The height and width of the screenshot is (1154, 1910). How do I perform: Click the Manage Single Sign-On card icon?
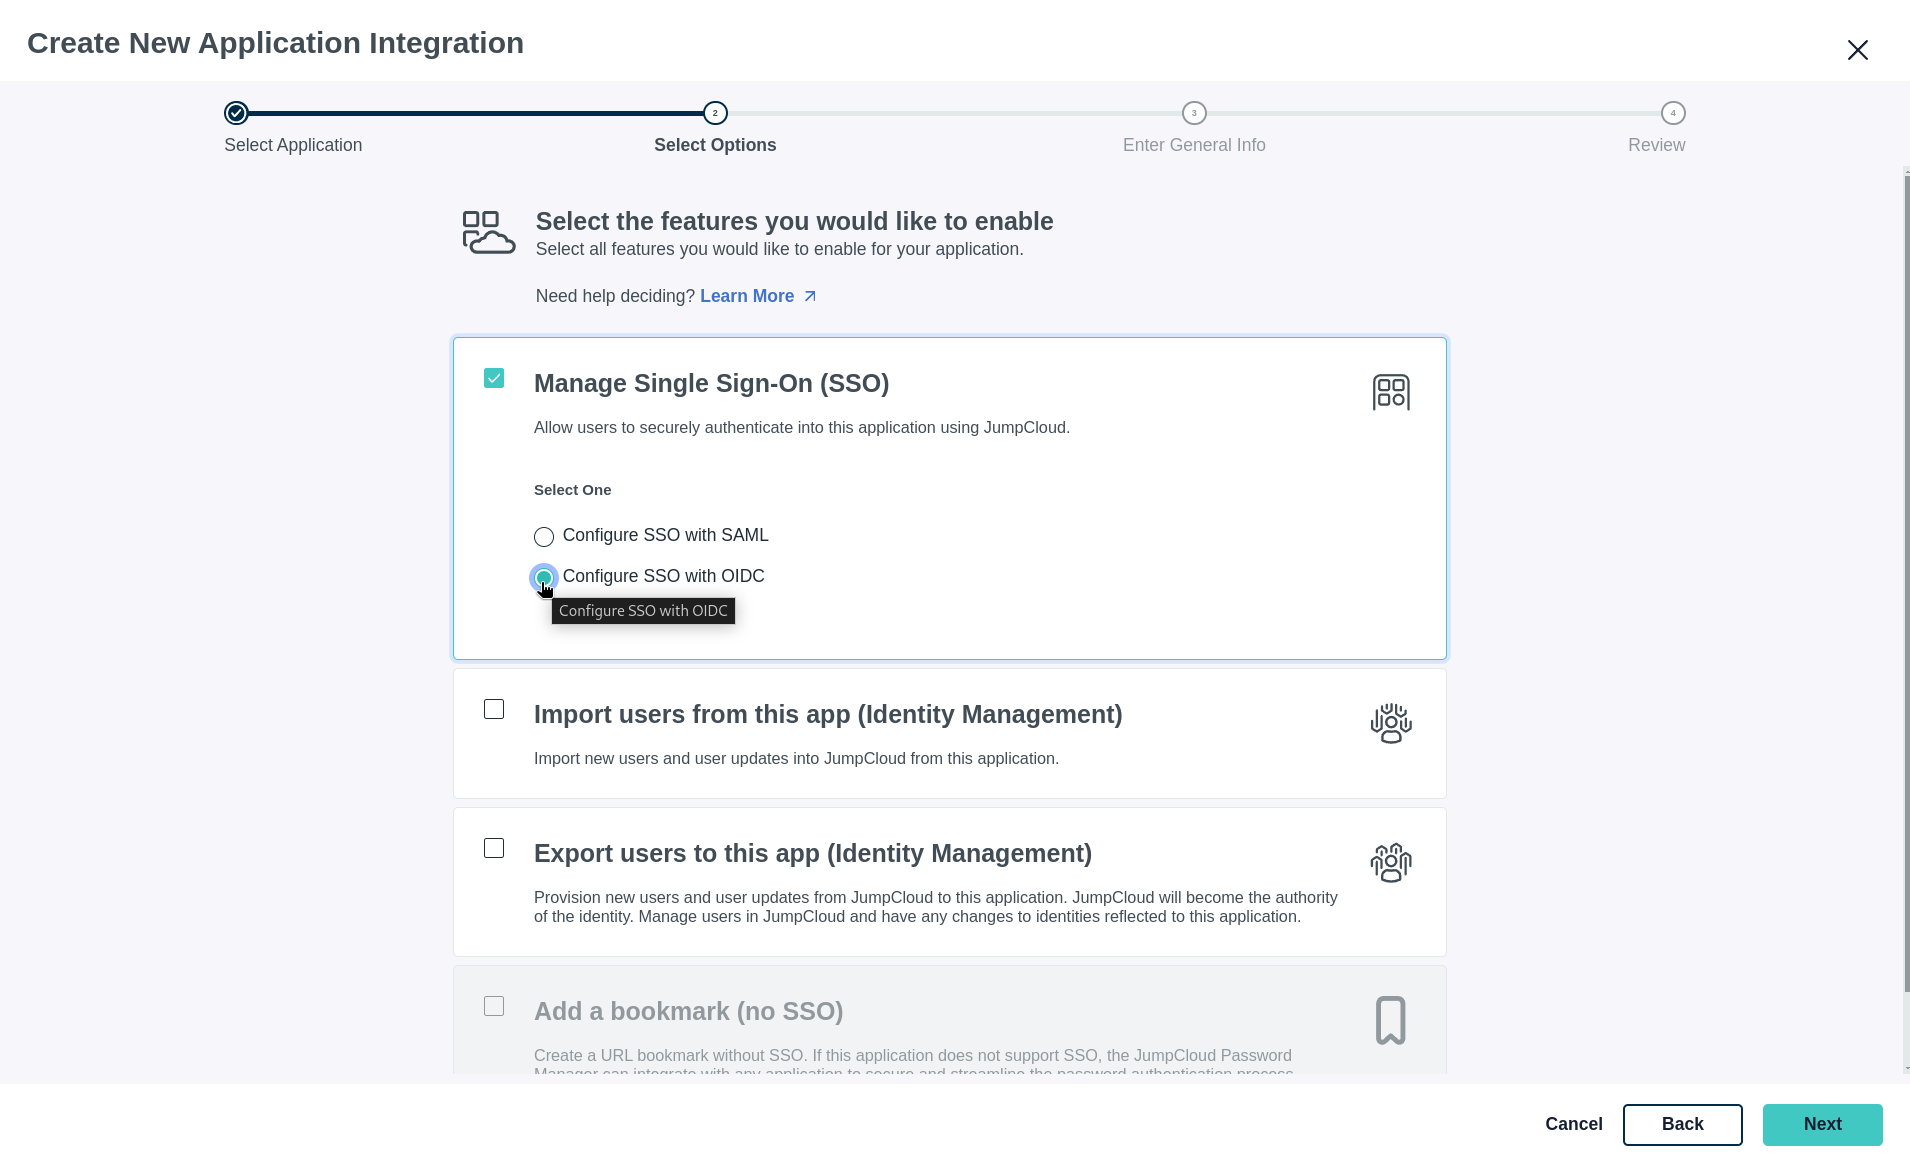[1391, 392]
